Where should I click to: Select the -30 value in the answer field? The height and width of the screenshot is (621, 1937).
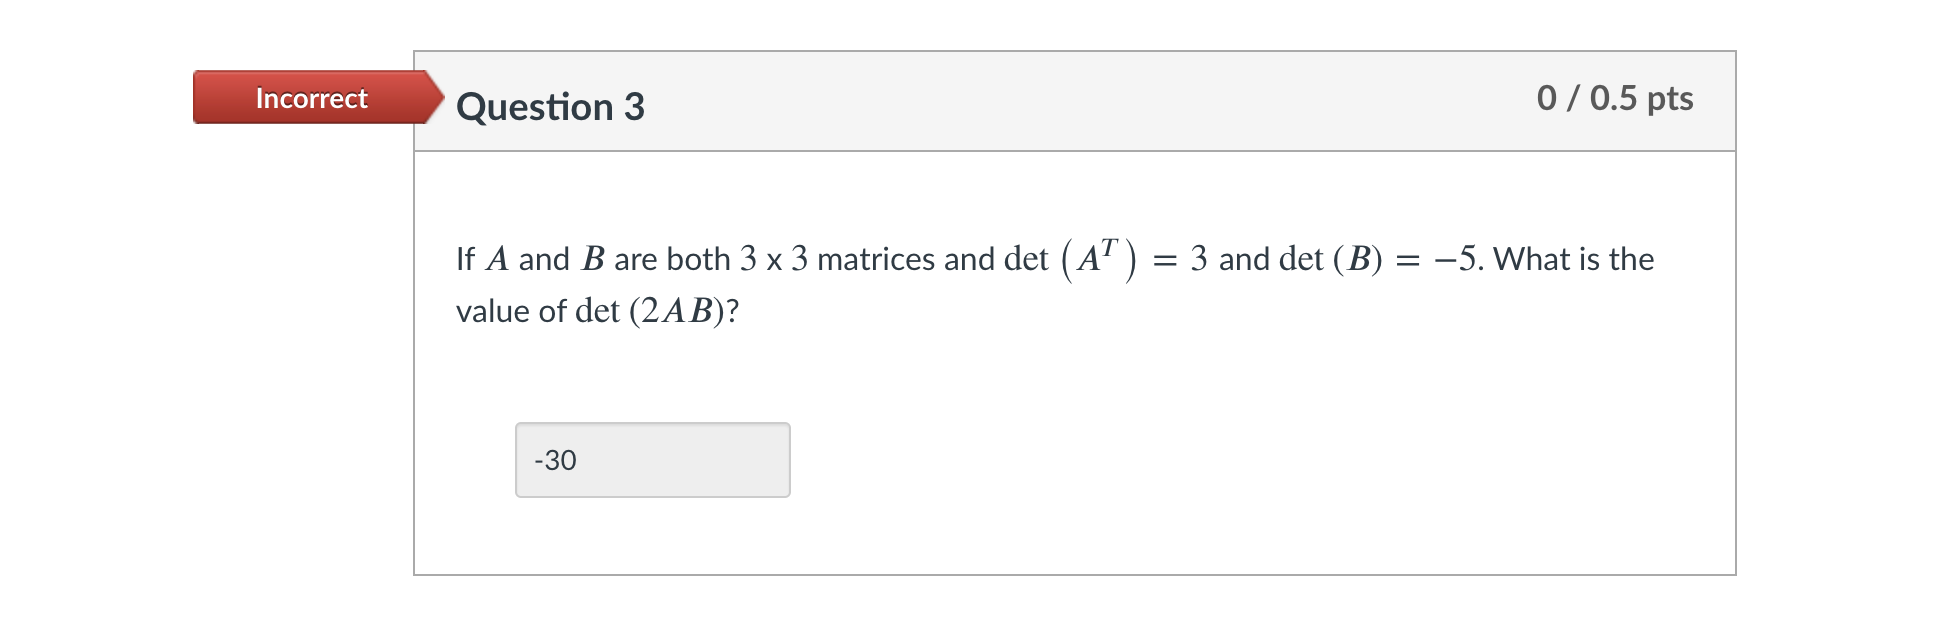555,461
